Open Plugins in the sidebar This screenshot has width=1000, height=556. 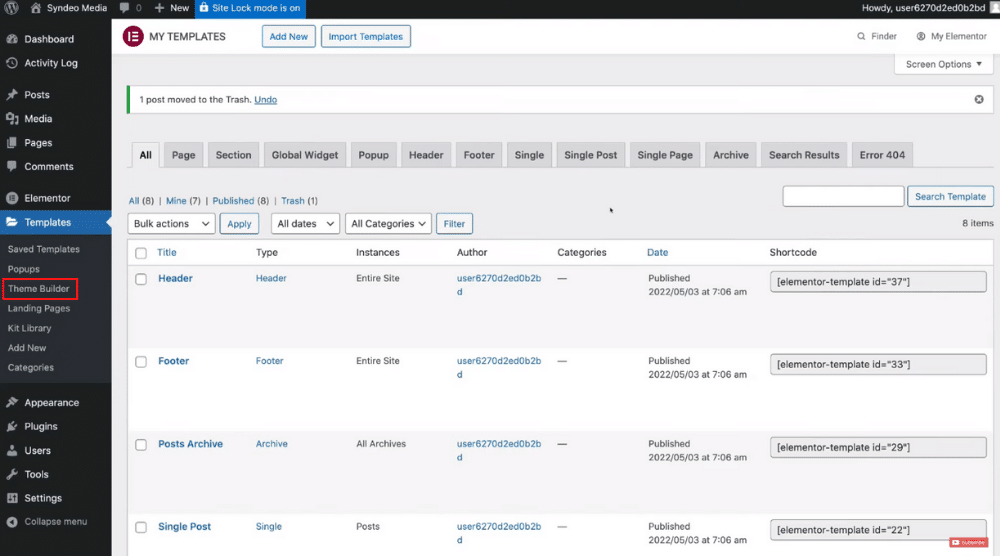click(x=41, y=427)
